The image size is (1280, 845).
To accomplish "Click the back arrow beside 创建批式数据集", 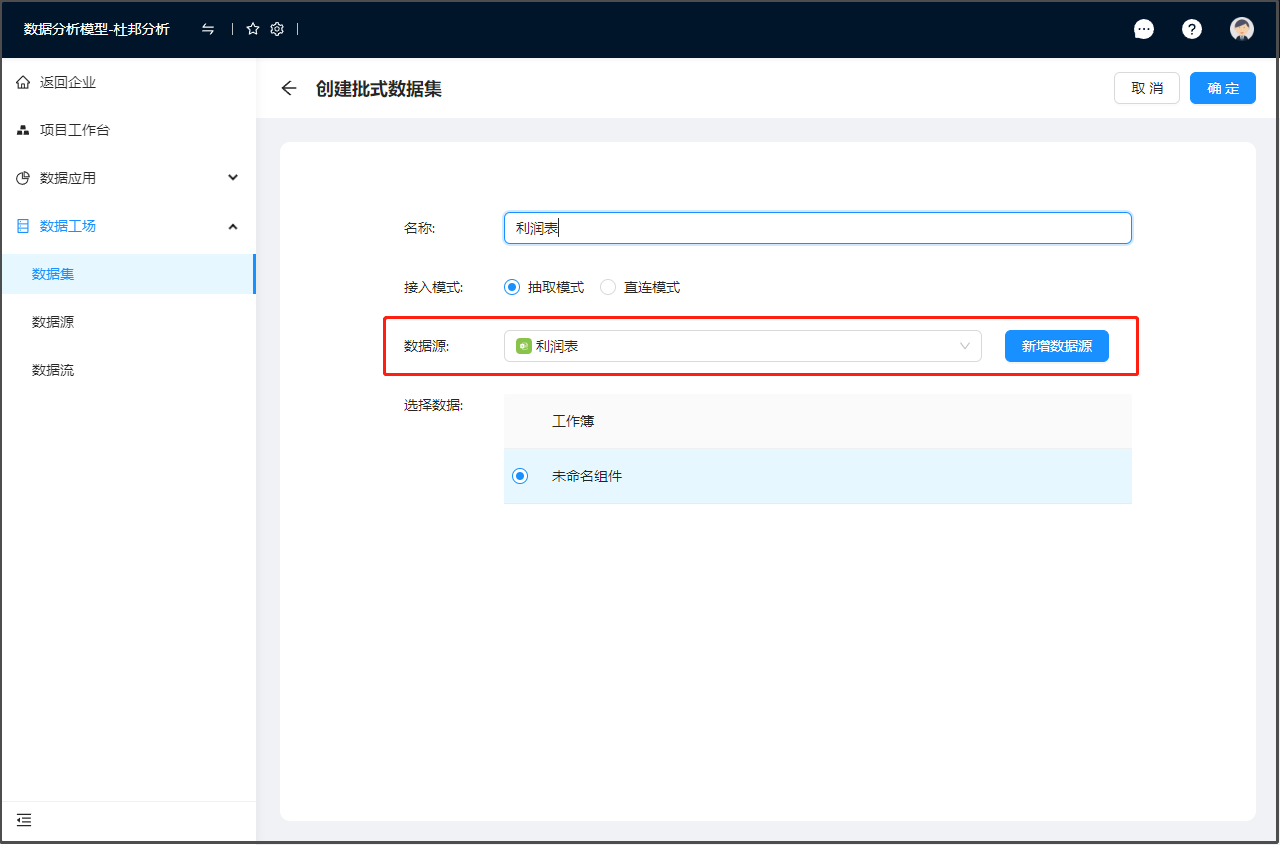I will (289, 88).
